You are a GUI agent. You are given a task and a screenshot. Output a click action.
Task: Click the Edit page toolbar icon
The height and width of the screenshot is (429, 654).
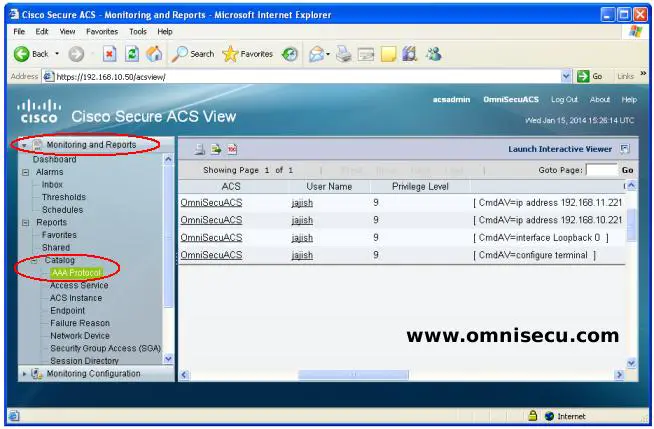tap(366, 55)
